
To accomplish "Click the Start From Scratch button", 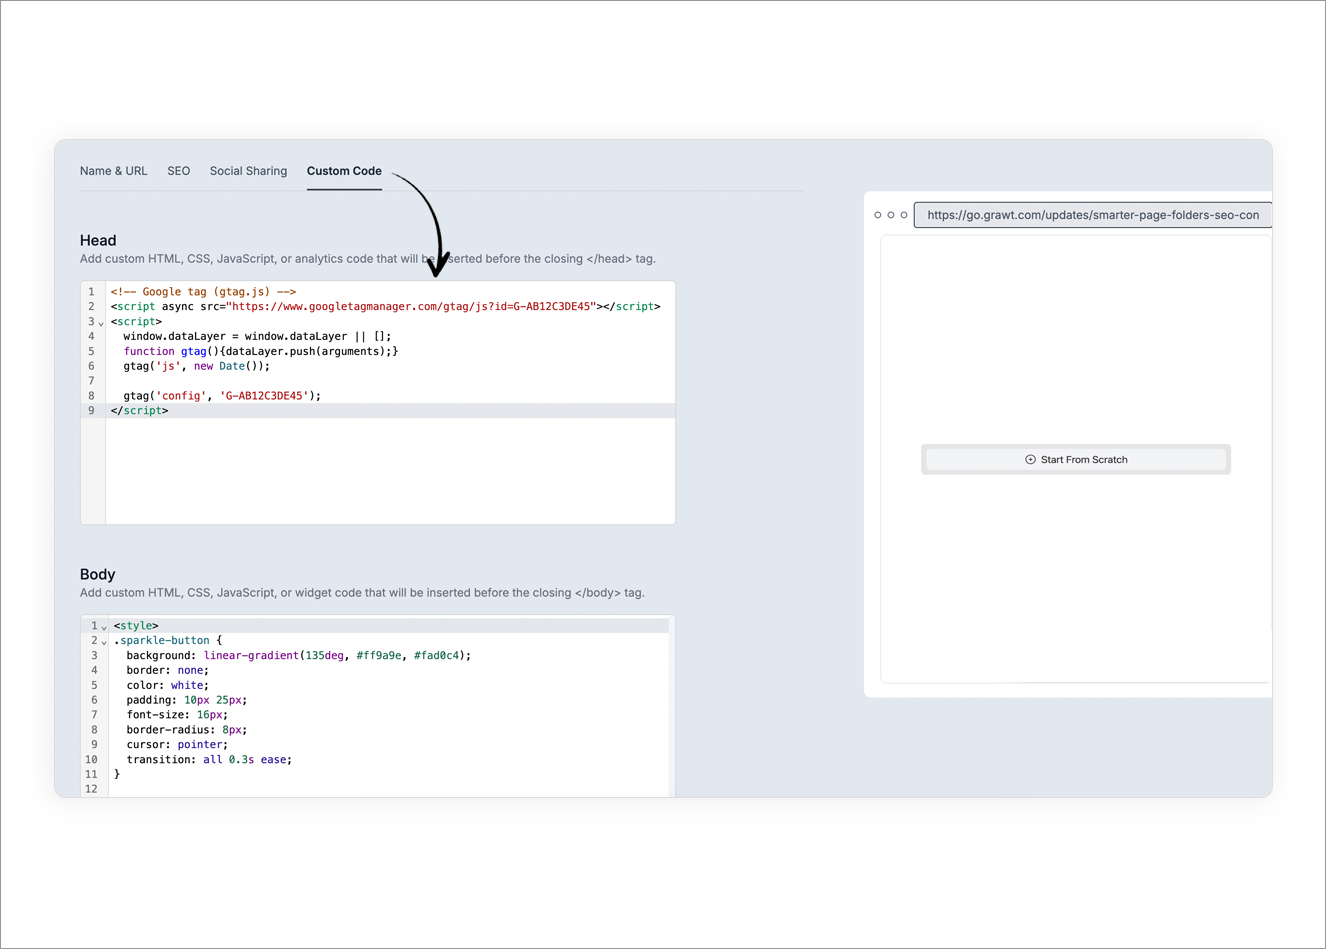I will point(1076,460).
